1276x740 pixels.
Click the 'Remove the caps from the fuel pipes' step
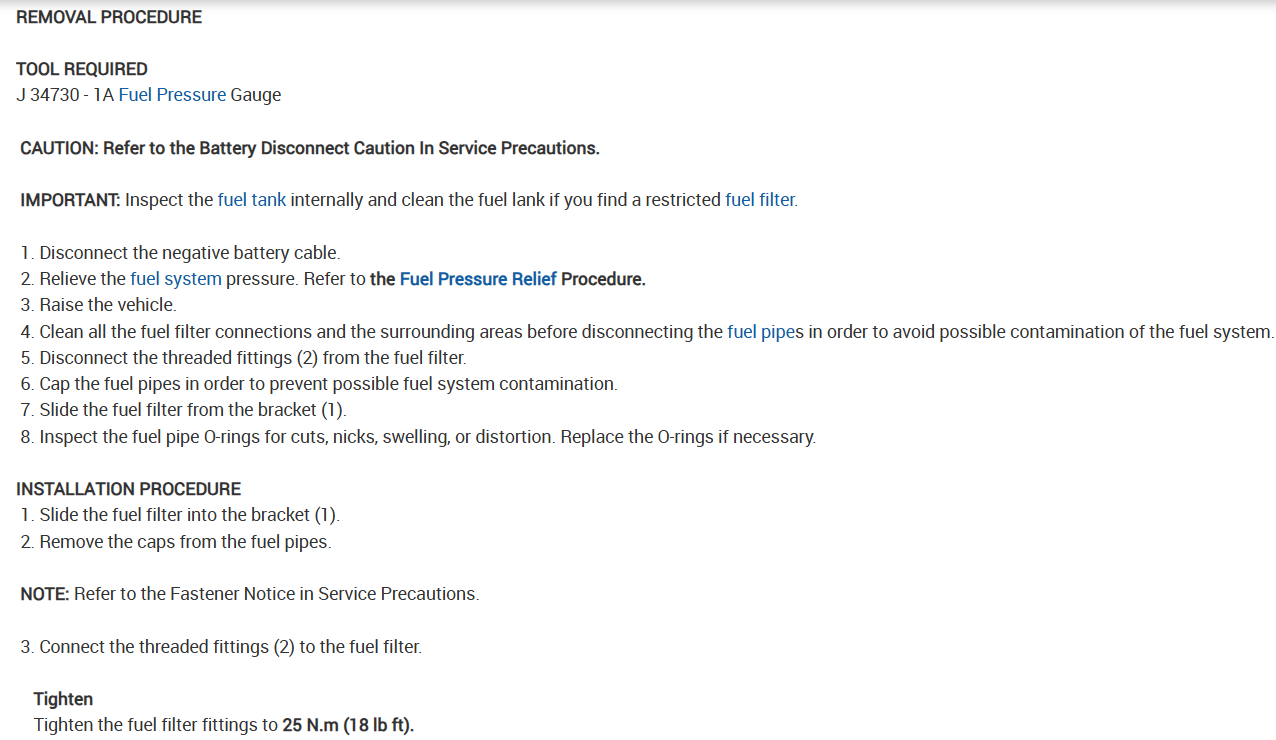click(x=185, y=542)
